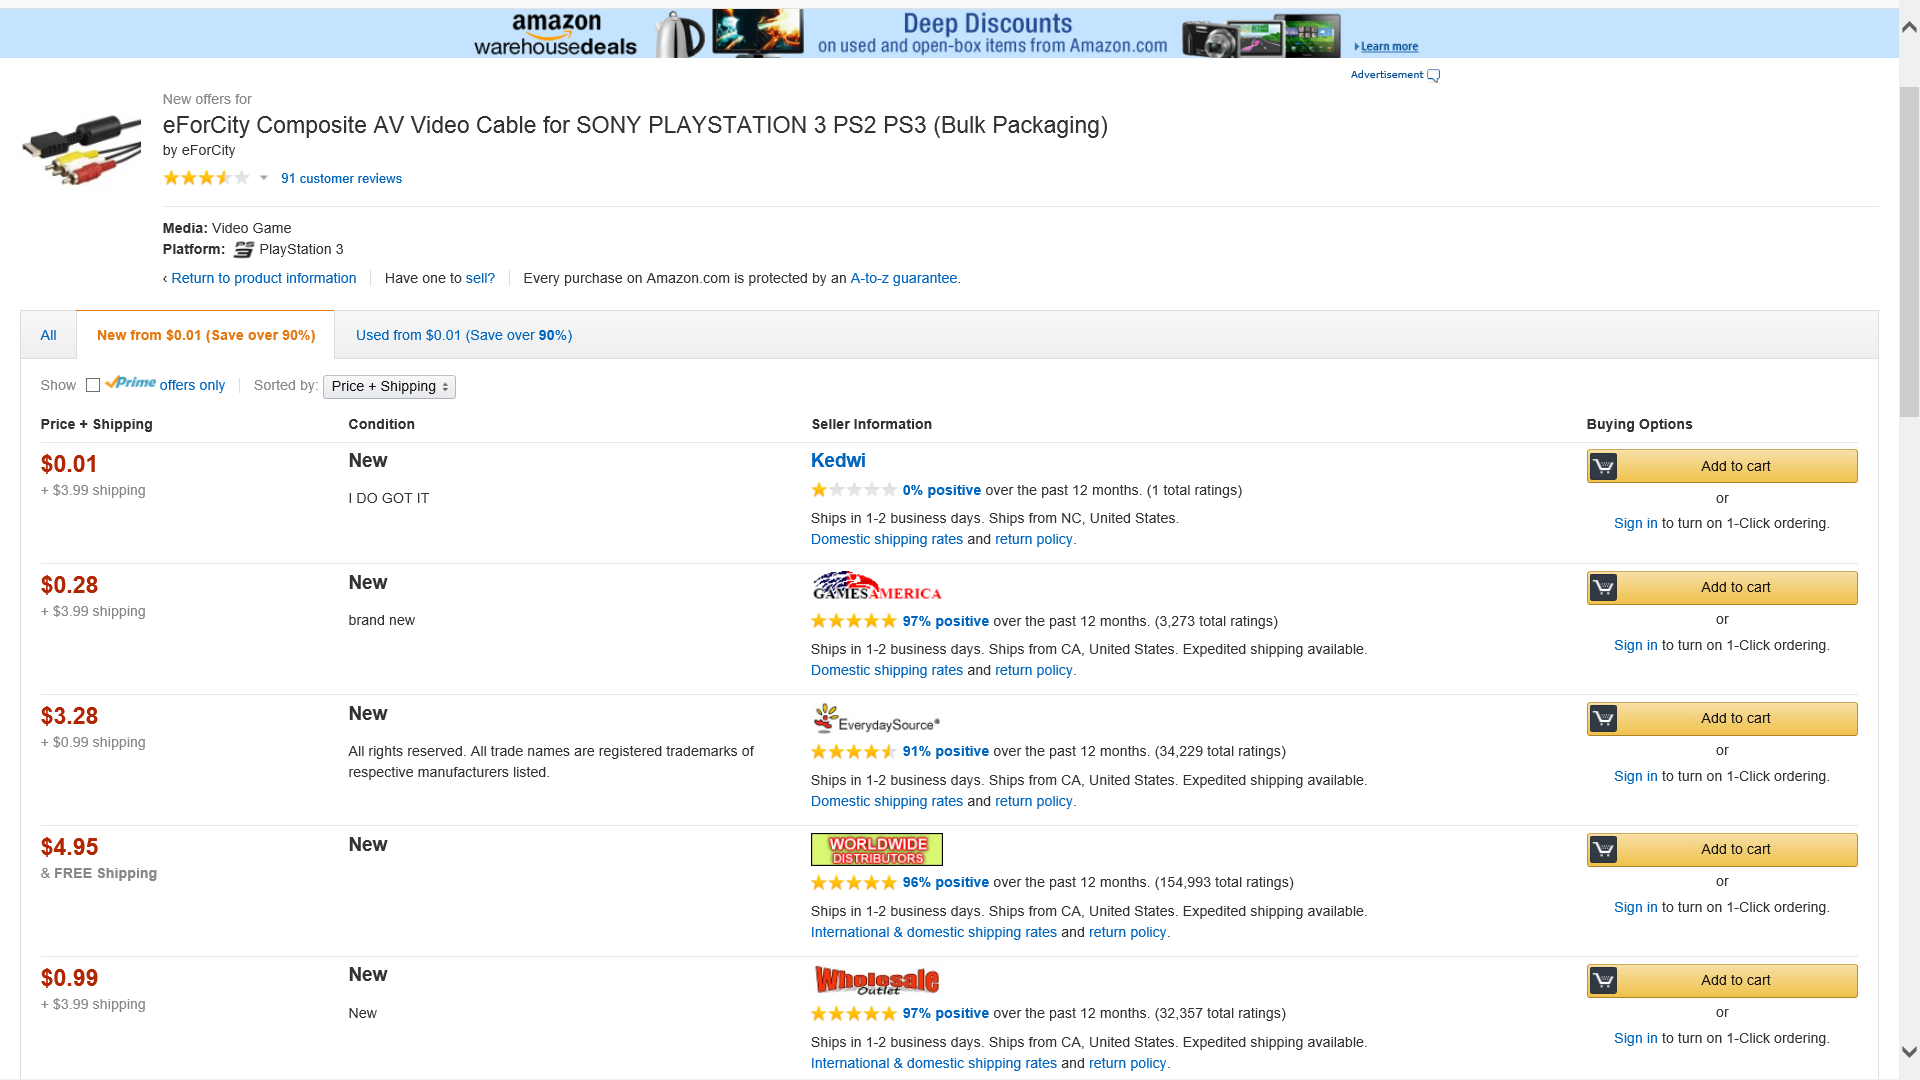Open EverydaySource's return policy link
The width and height of the screenshot is (1920, 1080).
[1033, 801]
